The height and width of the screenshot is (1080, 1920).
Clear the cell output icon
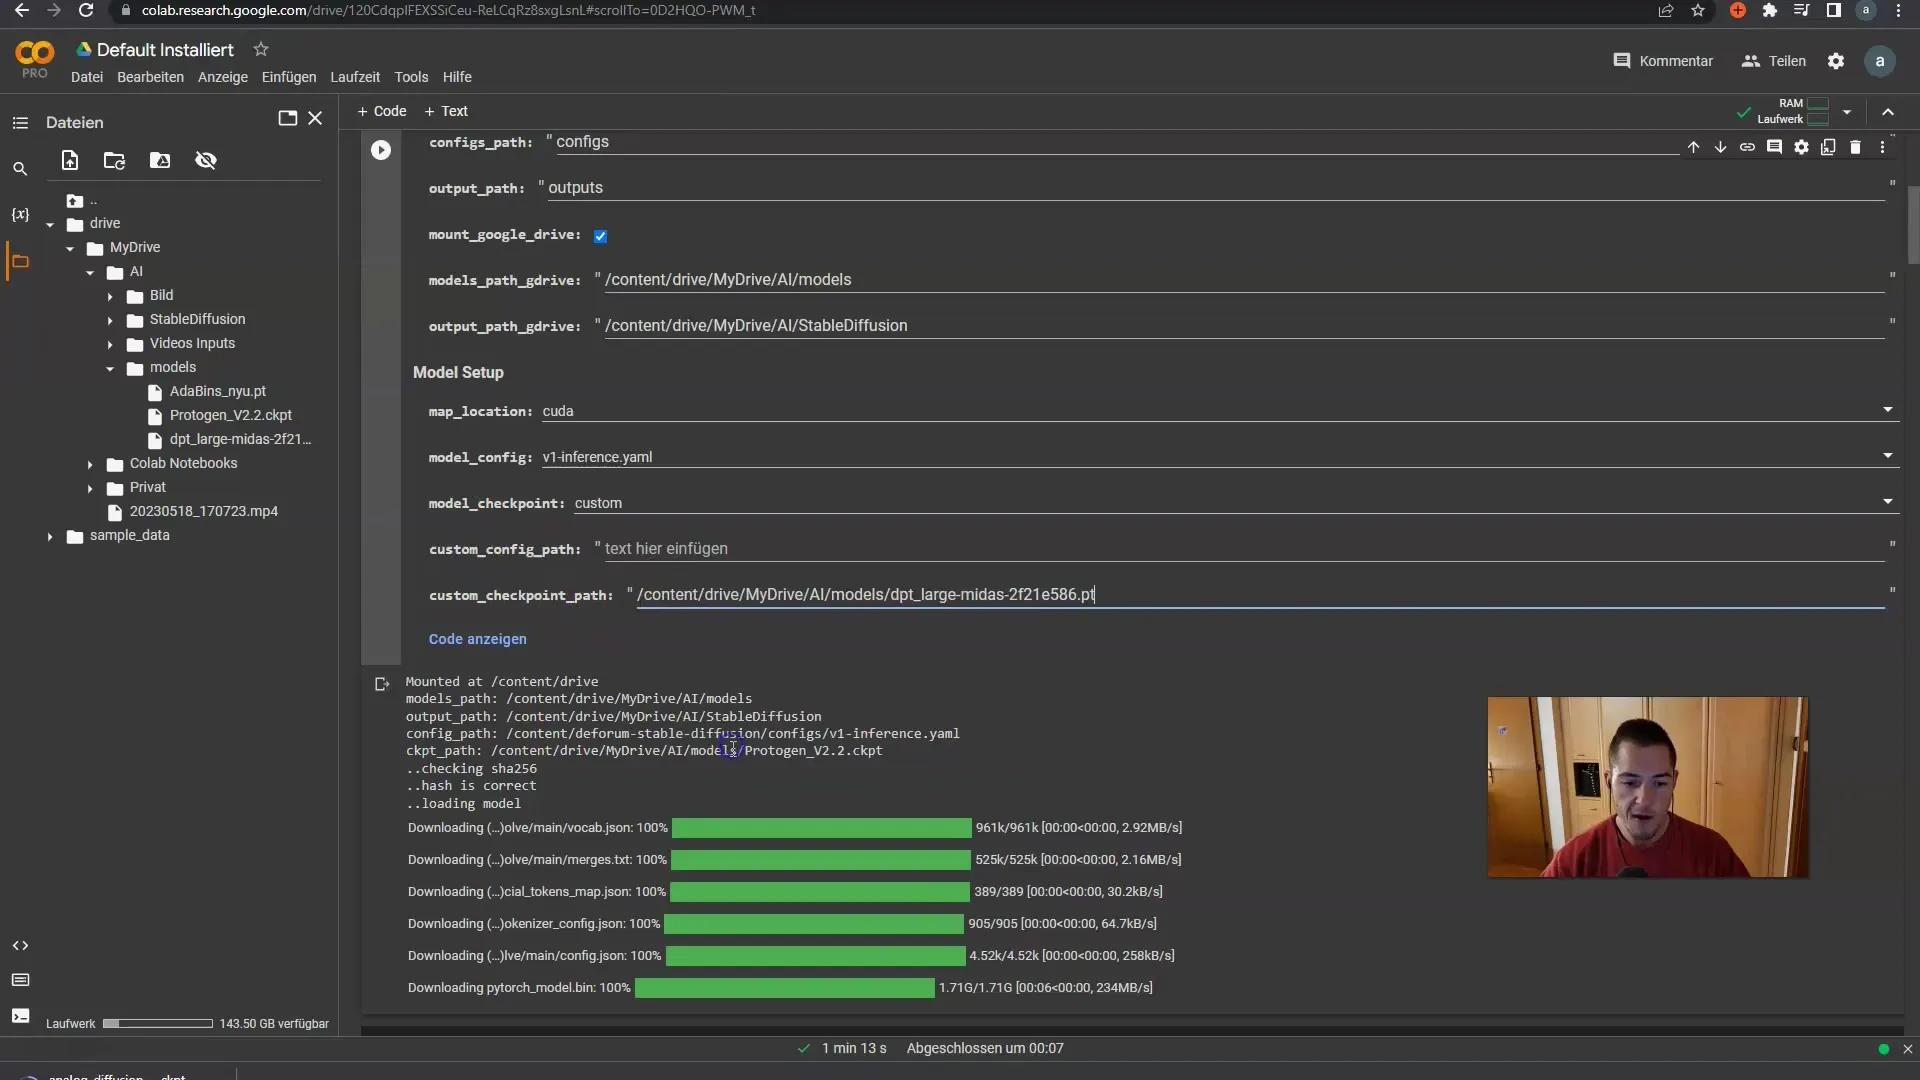tap(382, 684)
